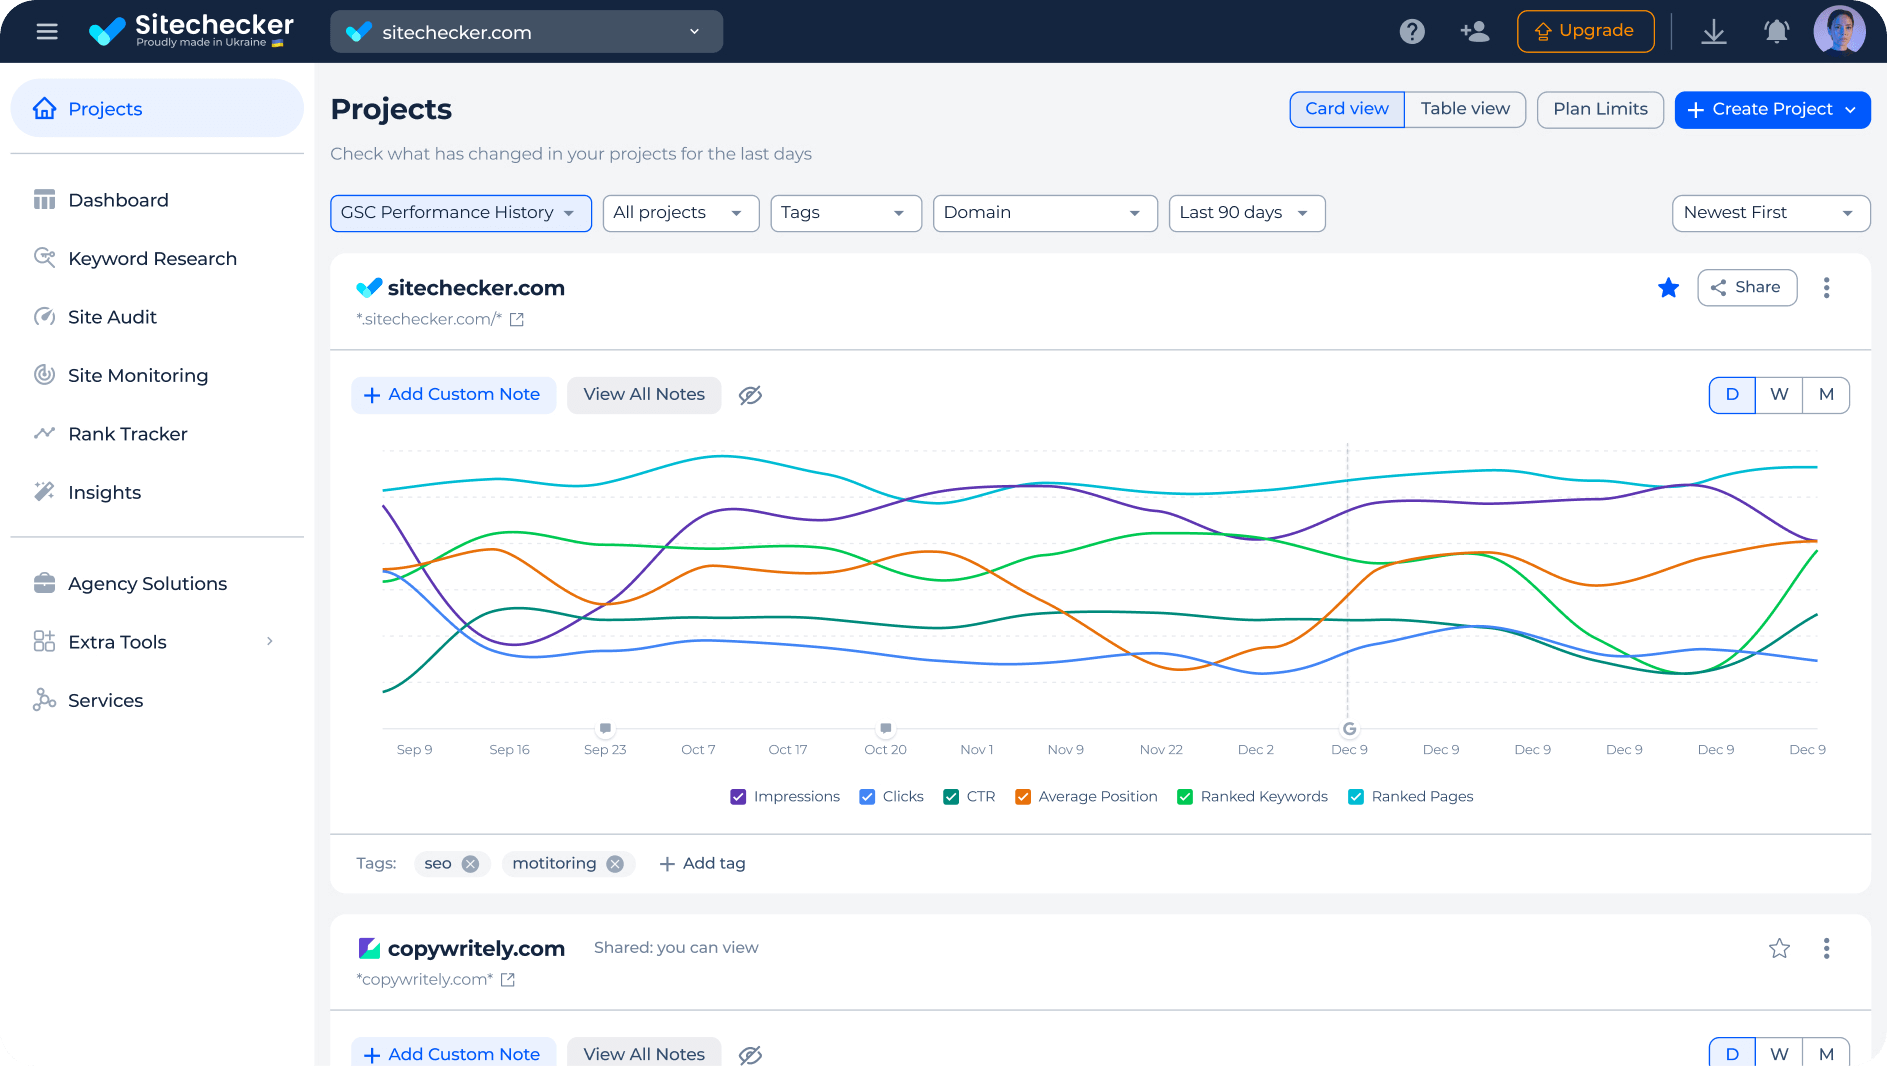
Task: Open user profile avatar
Action: click(1840, 31)
